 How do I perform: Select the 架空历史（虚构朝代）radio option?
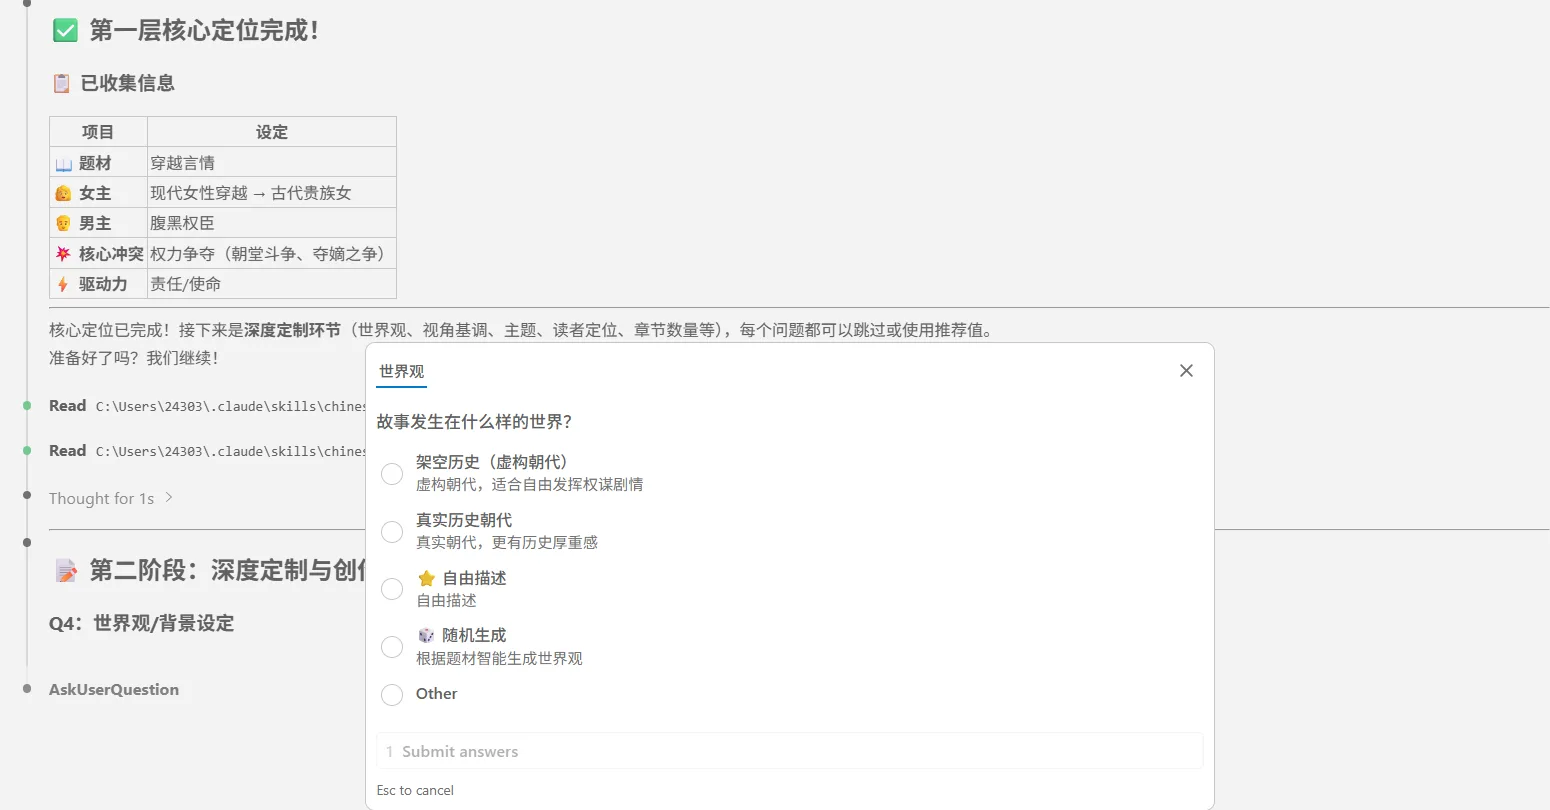(392, 474)
